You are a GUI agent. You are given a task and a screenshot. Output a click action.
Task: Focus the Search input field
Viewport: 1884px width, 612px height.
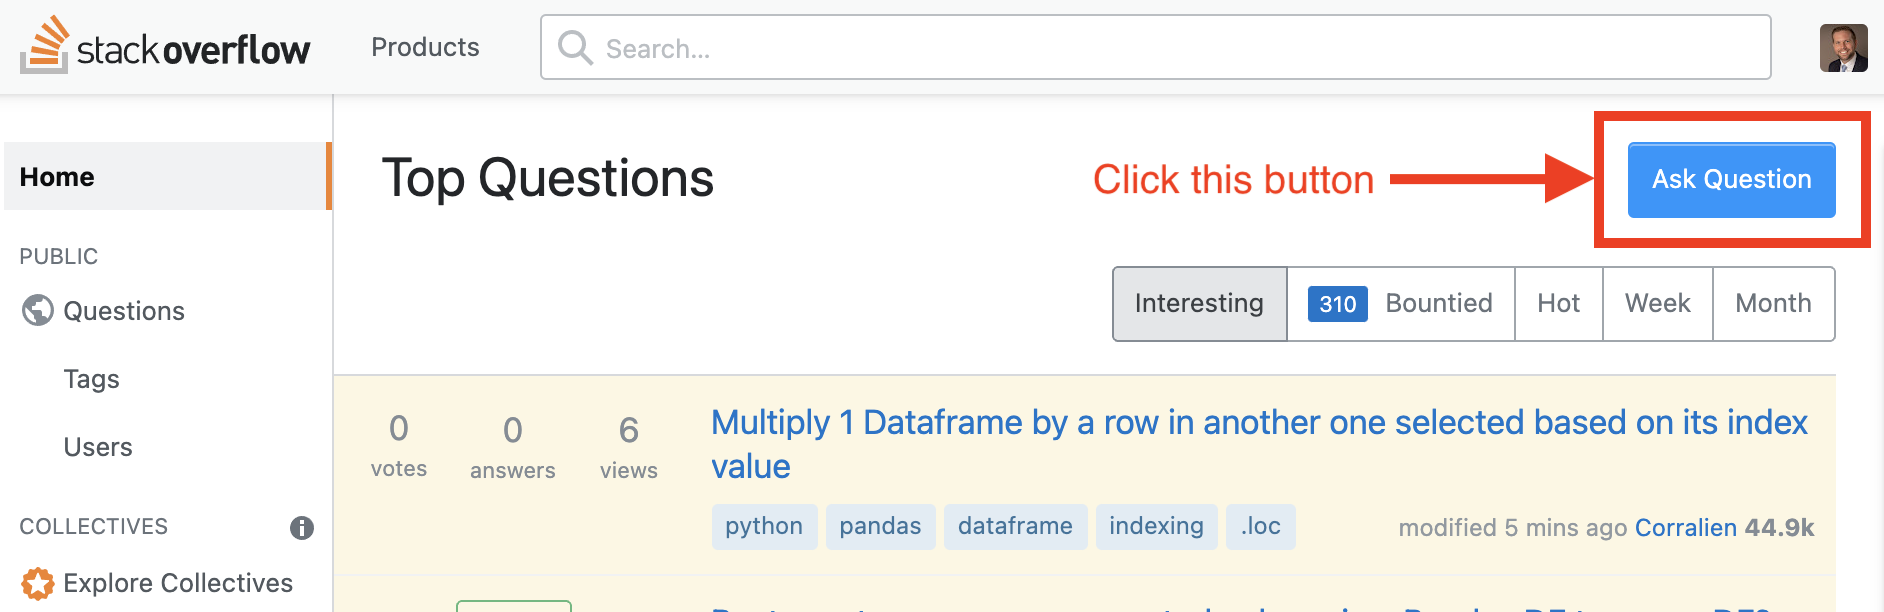pos(1156,47)
